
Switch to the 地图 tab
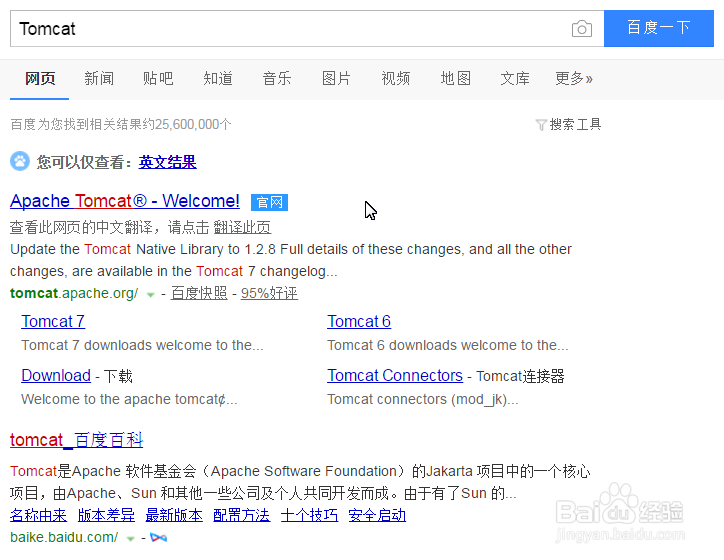[x=455, y=78]
